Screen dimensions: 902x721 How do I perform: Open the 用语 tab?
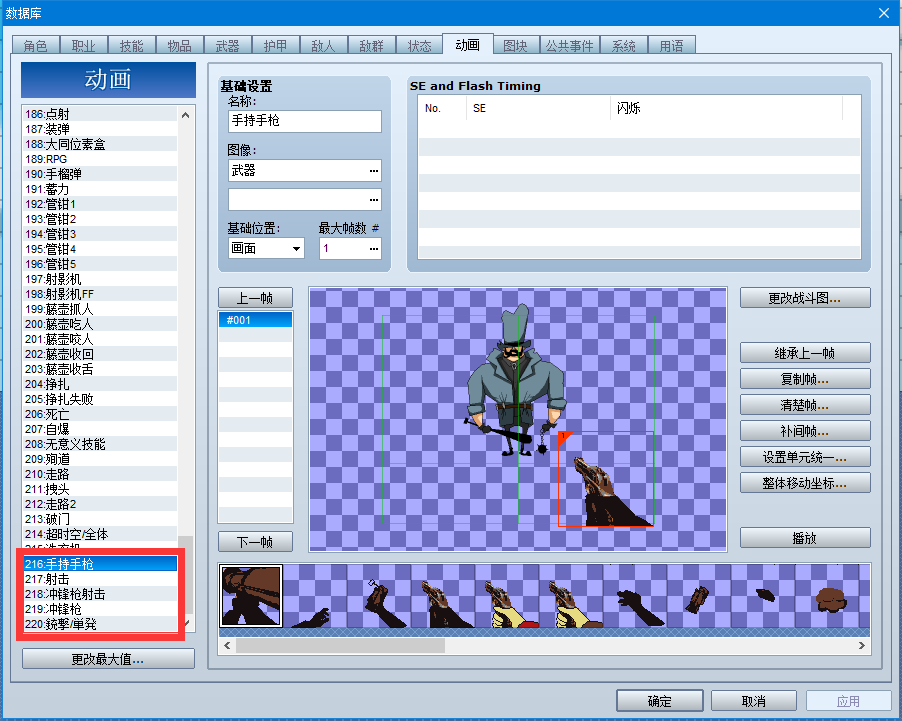coord(671,46)
